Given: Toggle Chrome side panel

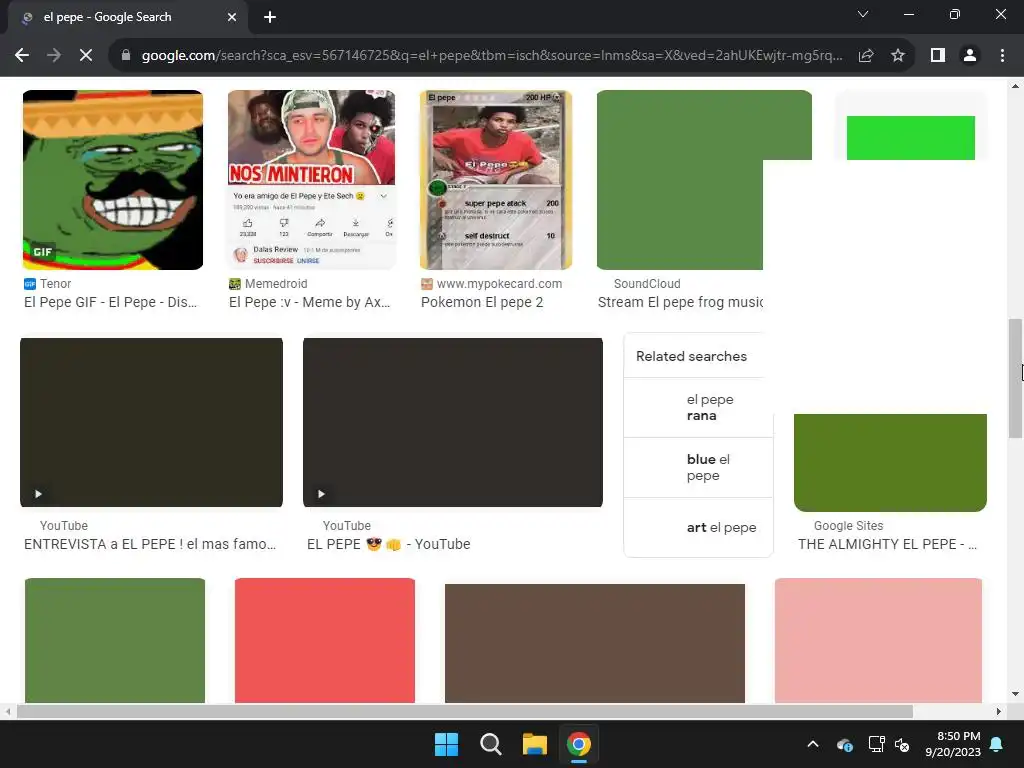Looking at the screenshot, I should (x=938, y=56).
